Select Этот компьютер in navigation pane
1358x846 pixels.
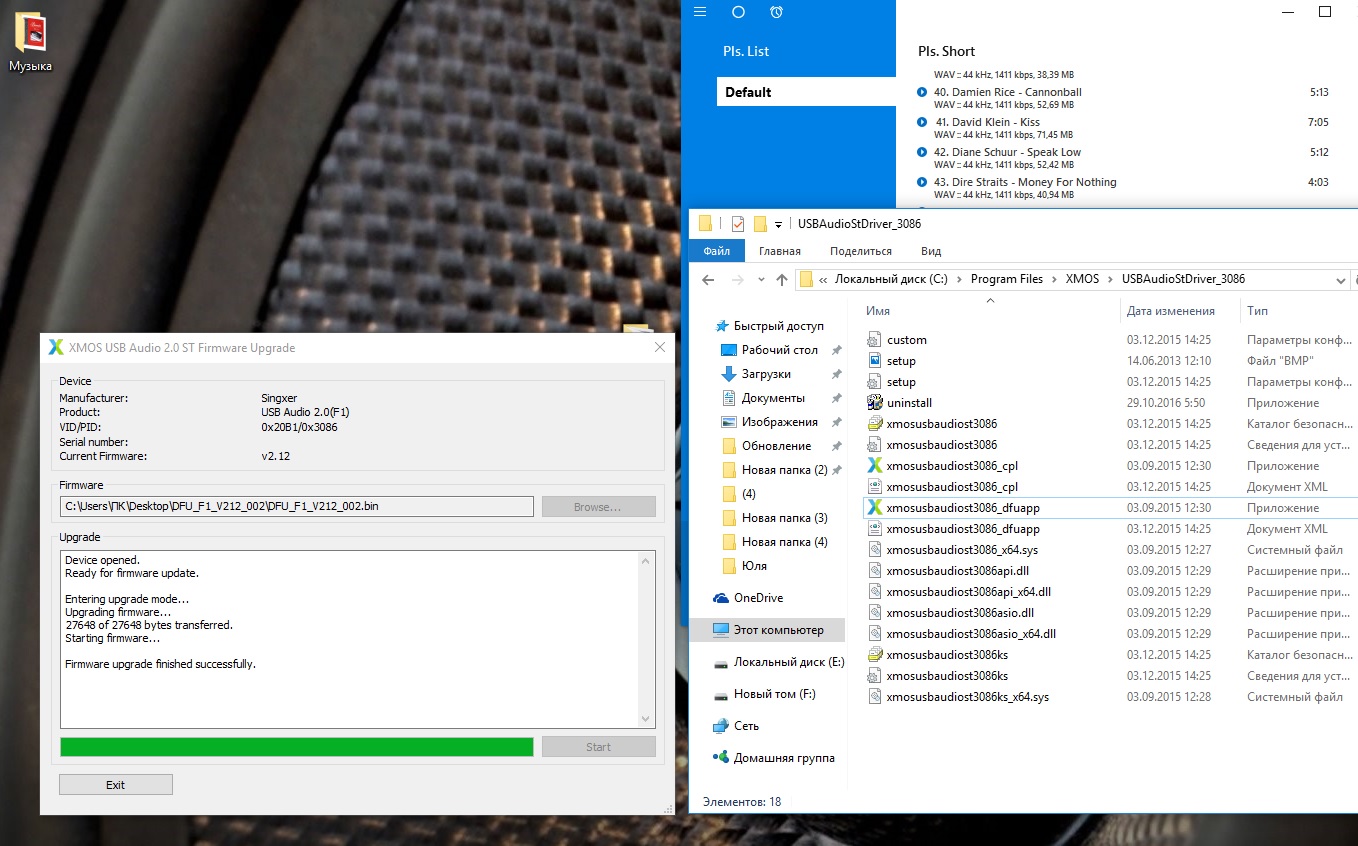pyautogui.click(x=768, y=630)
